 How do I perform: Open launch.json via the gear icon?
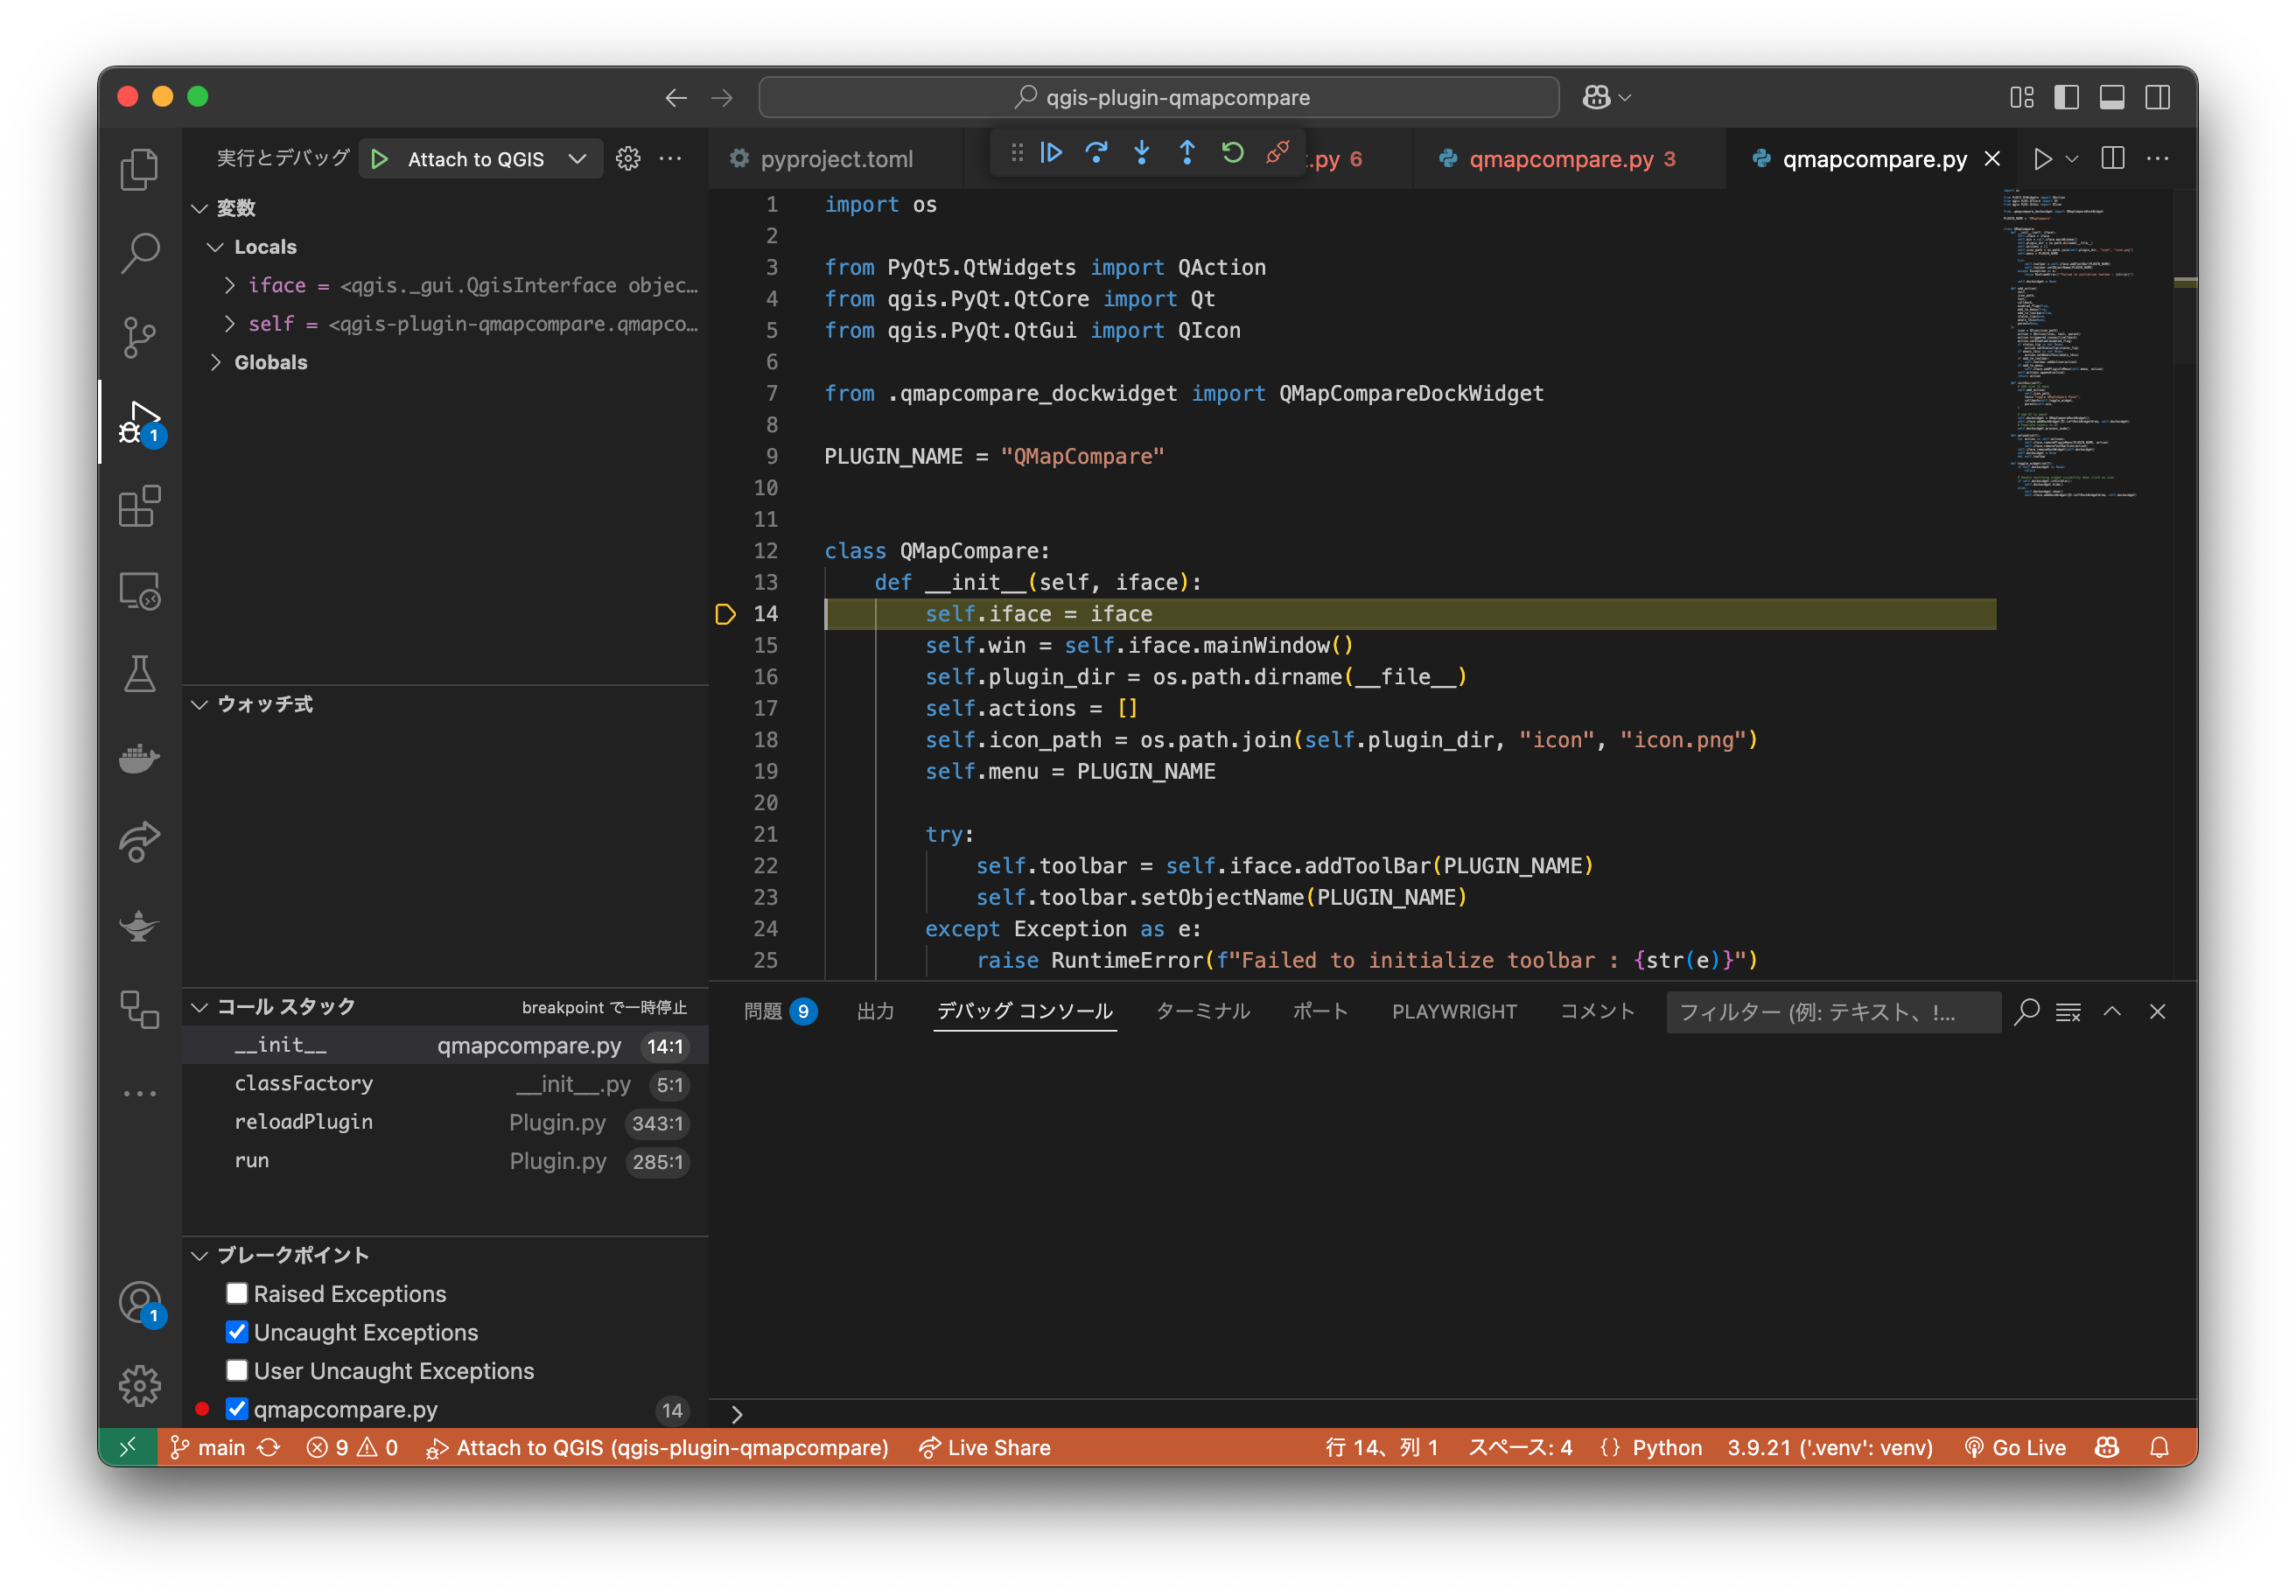(x=628, y=159)
